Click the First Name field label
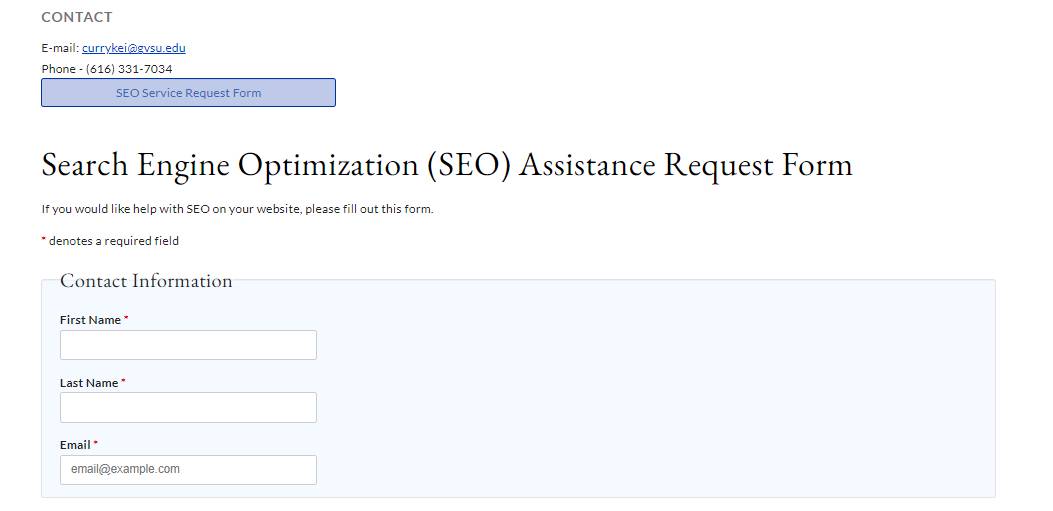The width and height of the screenshot is (1053, 511). 90,320
